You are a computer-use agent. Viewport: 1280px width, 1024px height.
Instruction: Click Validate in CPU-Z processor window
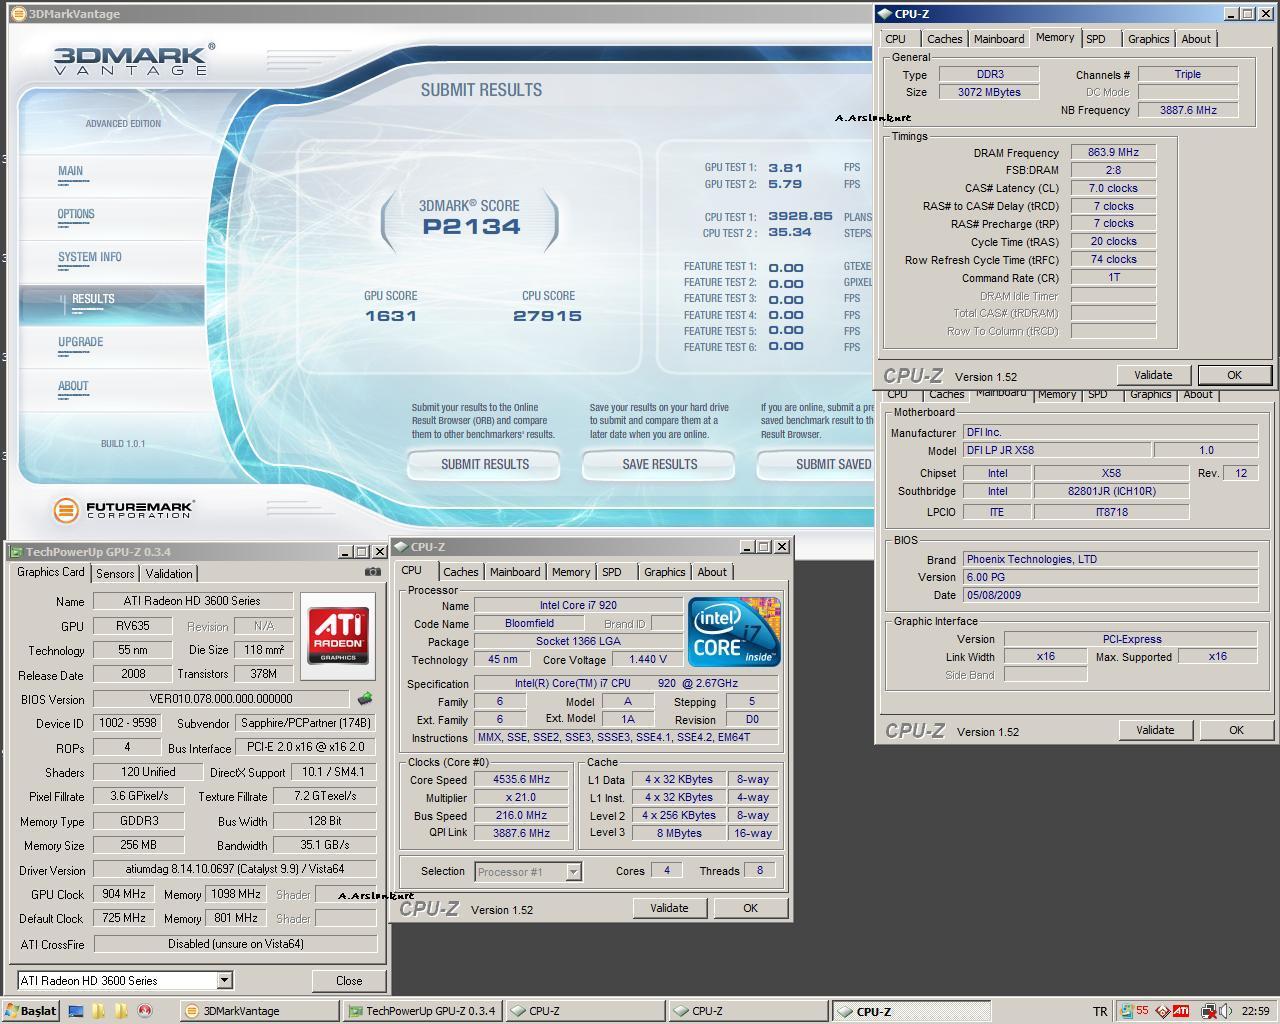[x=669, y=908]
